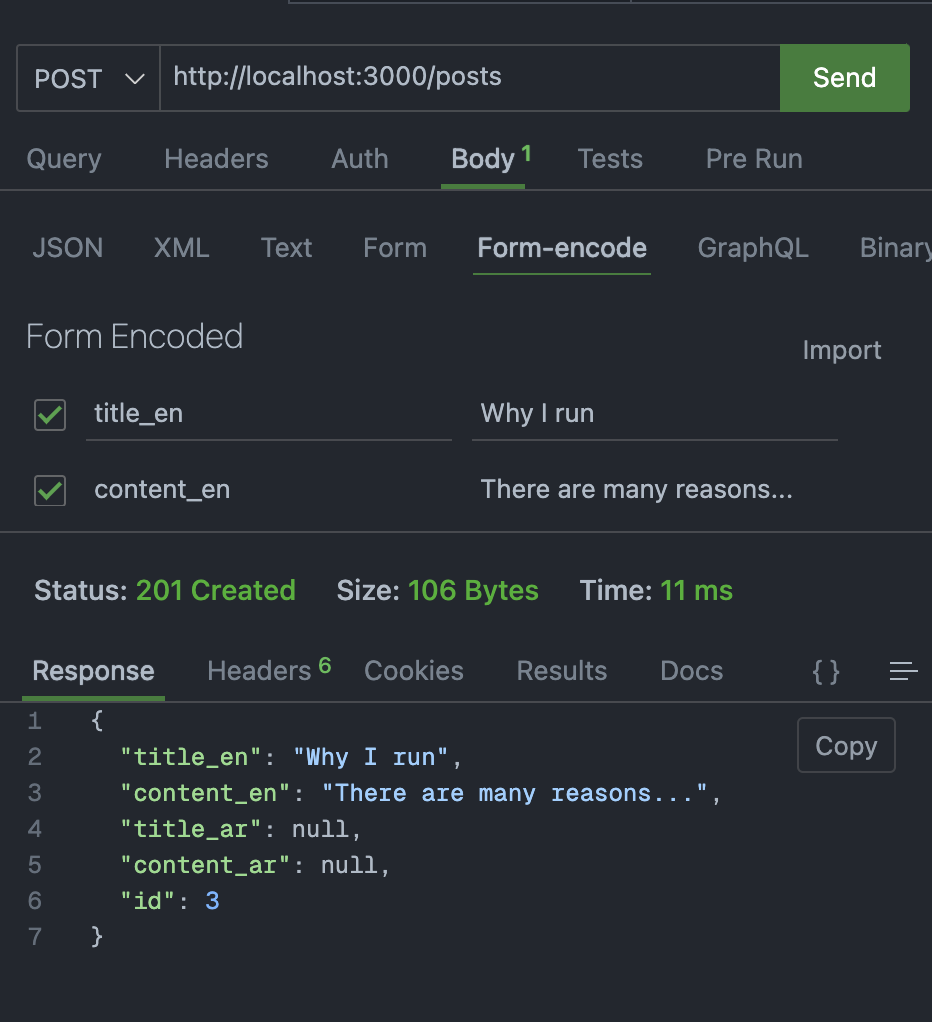The height and width of the screenshot is (1022, 932).
Task: Open the Docs tab
Action: pyautogui.click(x=691, y=671)
